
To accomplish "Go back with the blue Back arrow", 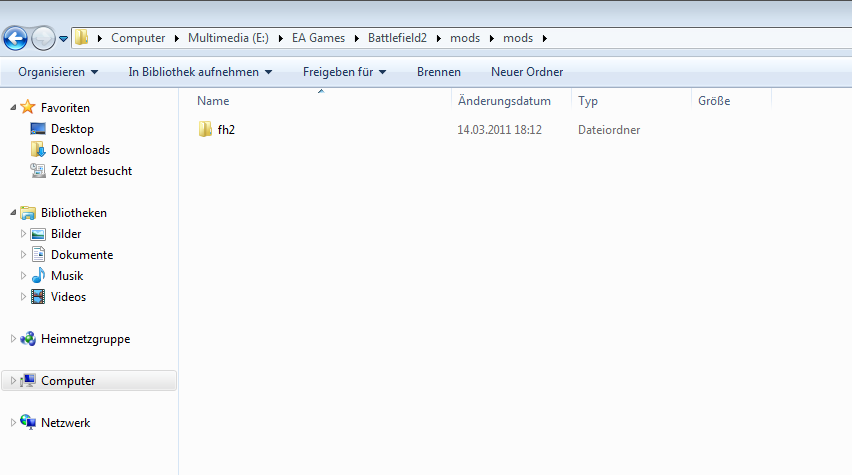I will (15, 39).
